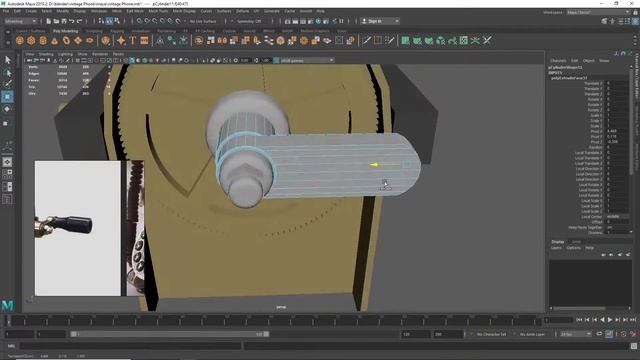Choose the Lasso Select tool in toolbox
This screenshot has height=360, width=640.
pyautogui.click(x=7, y=73)
